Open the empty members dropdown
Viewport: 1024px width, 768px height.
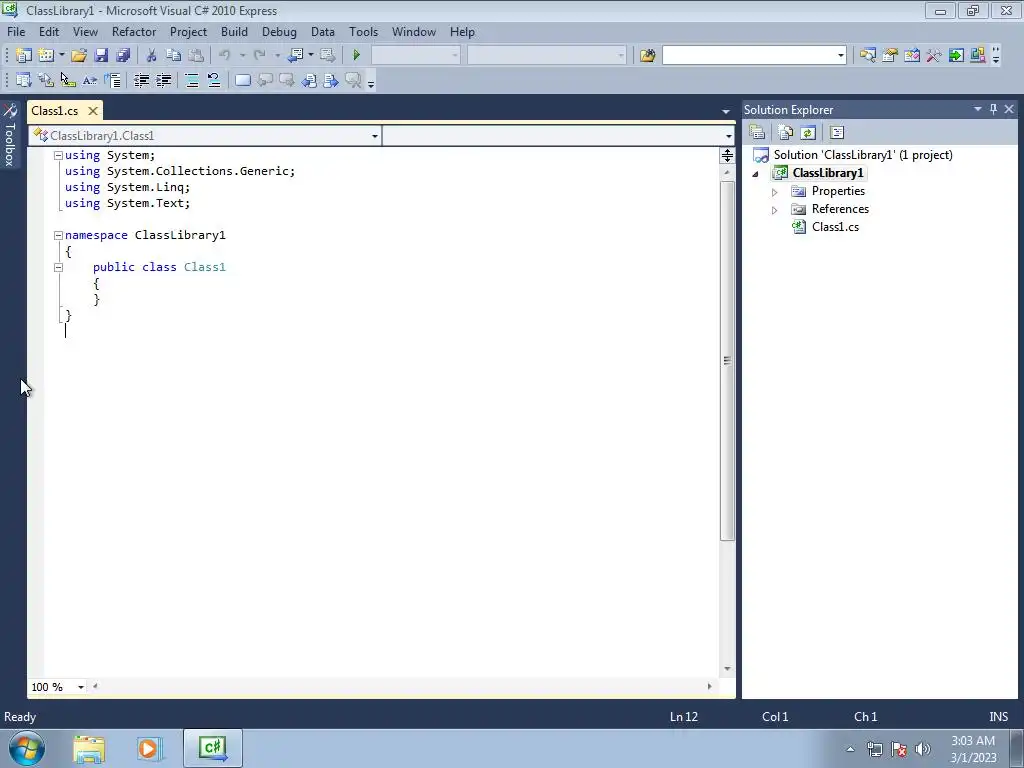tap(729, 136)
